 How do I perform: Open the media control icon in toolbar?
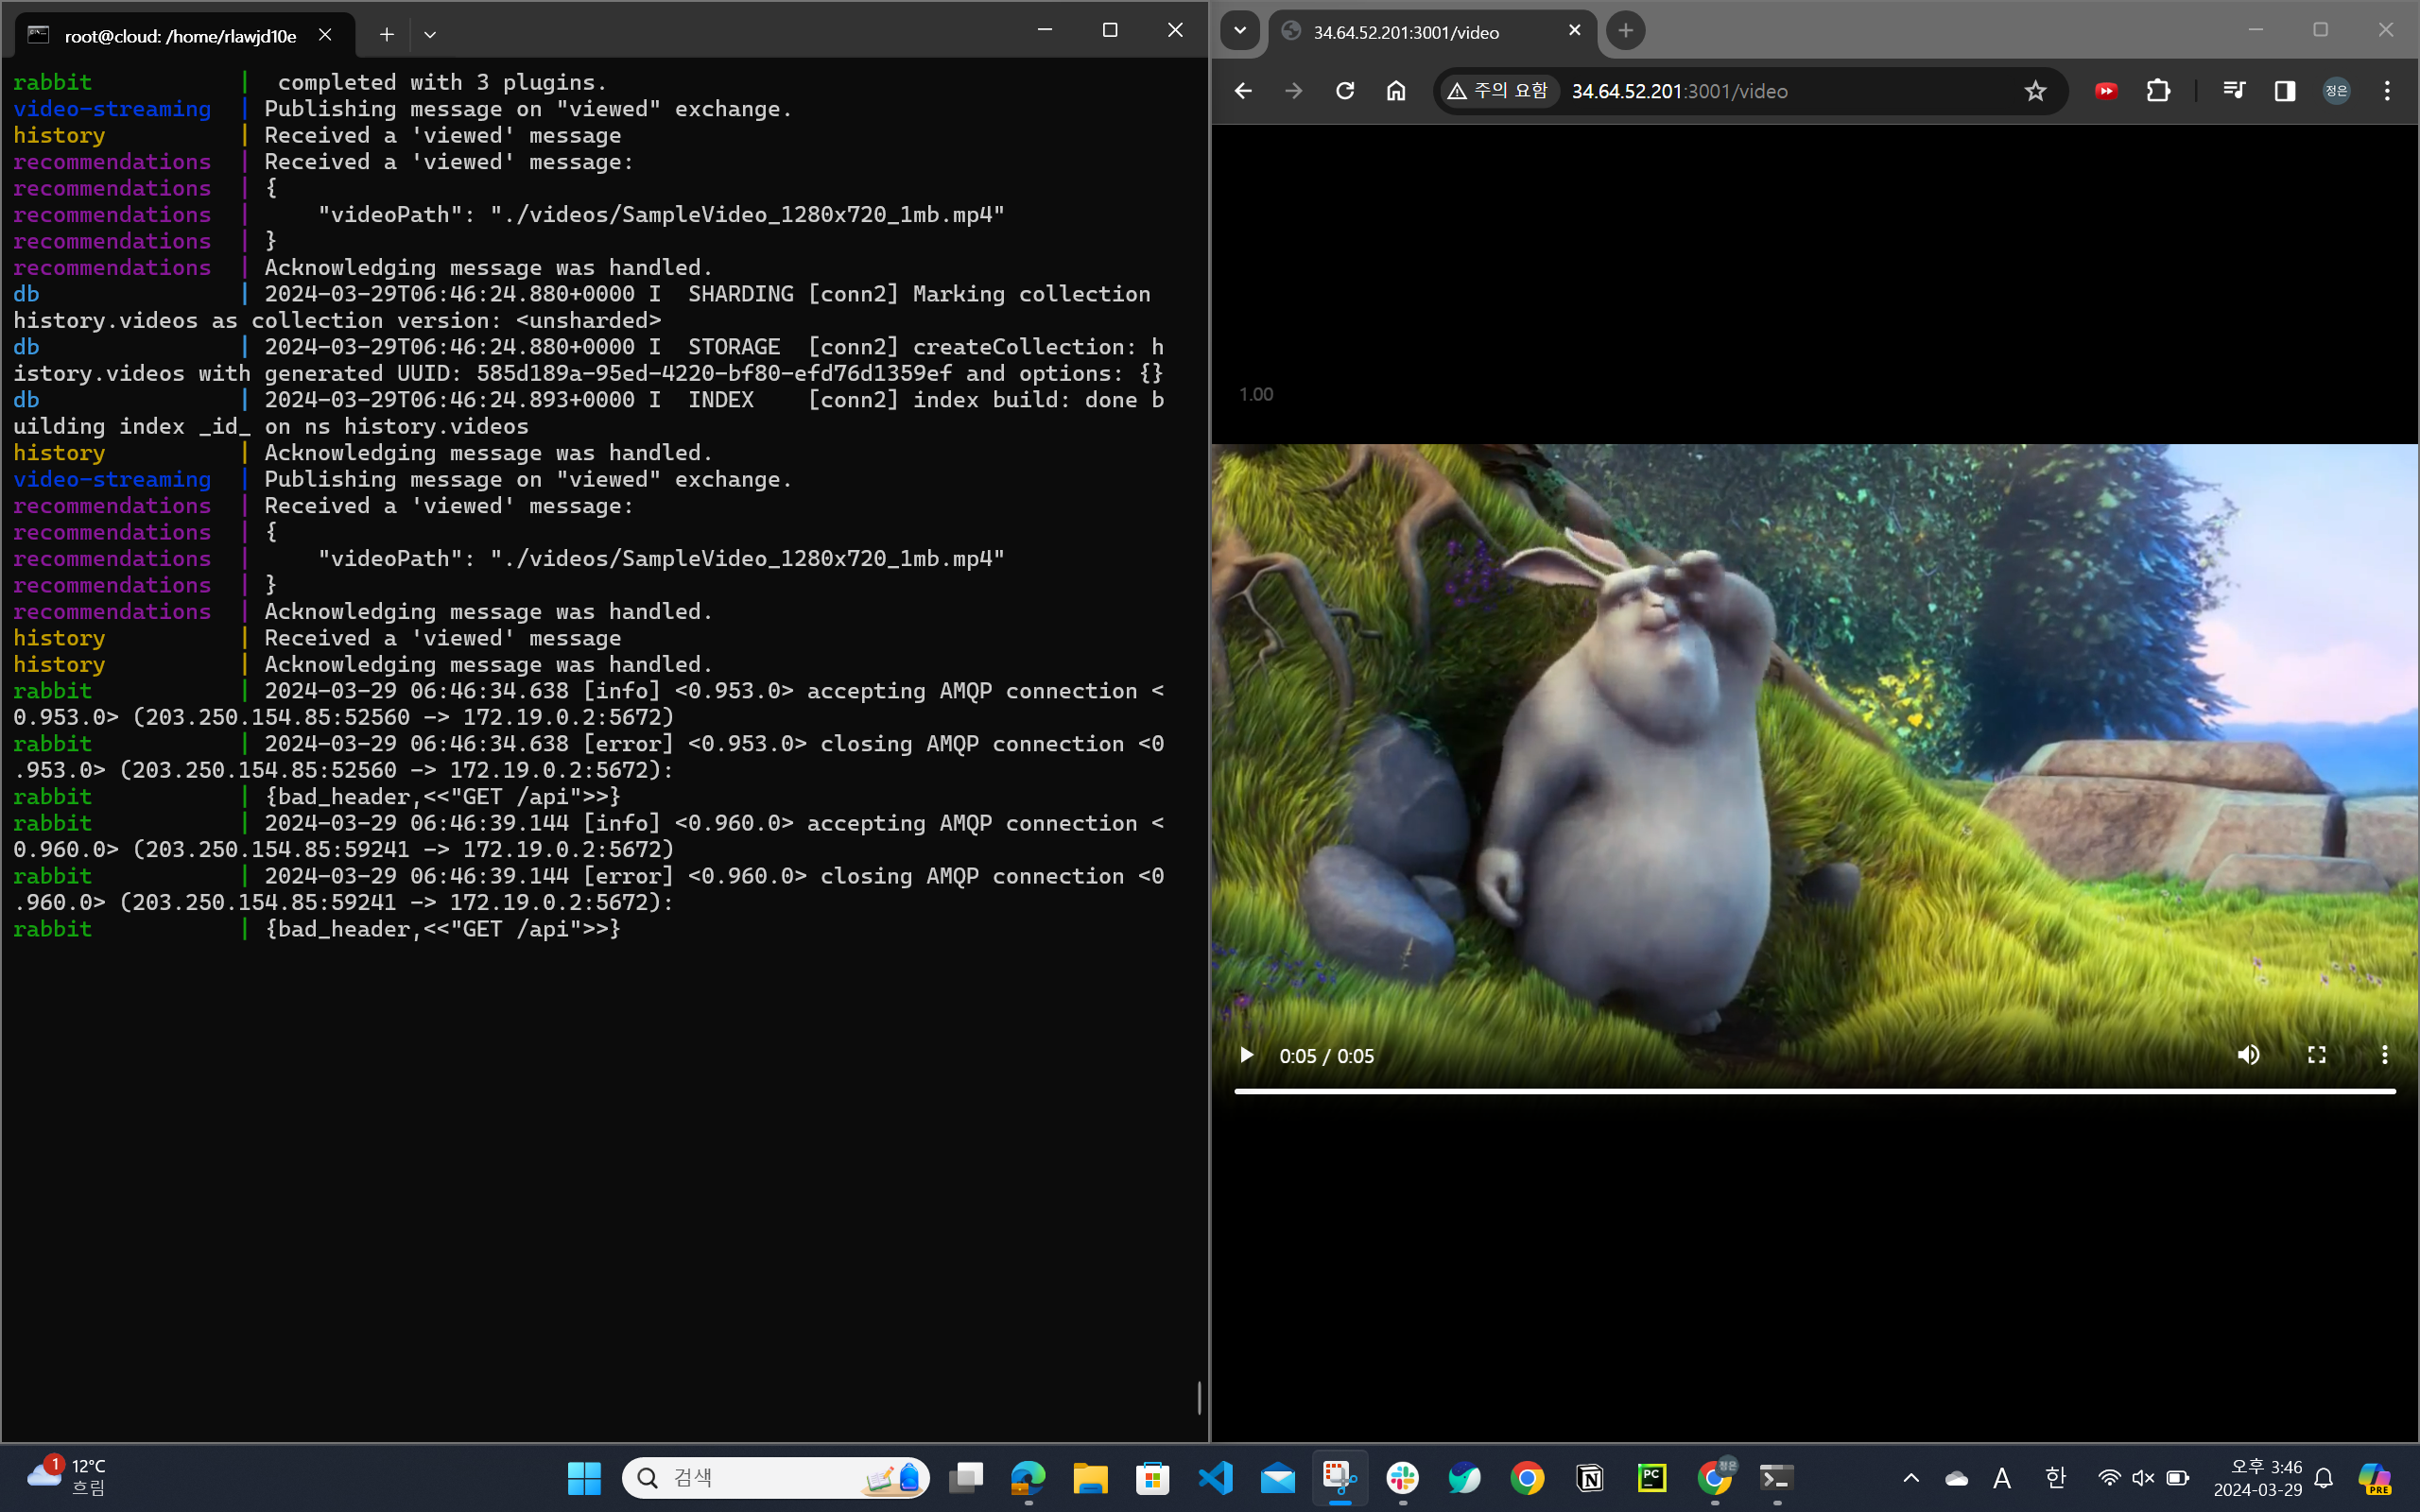click(2233, 91)
